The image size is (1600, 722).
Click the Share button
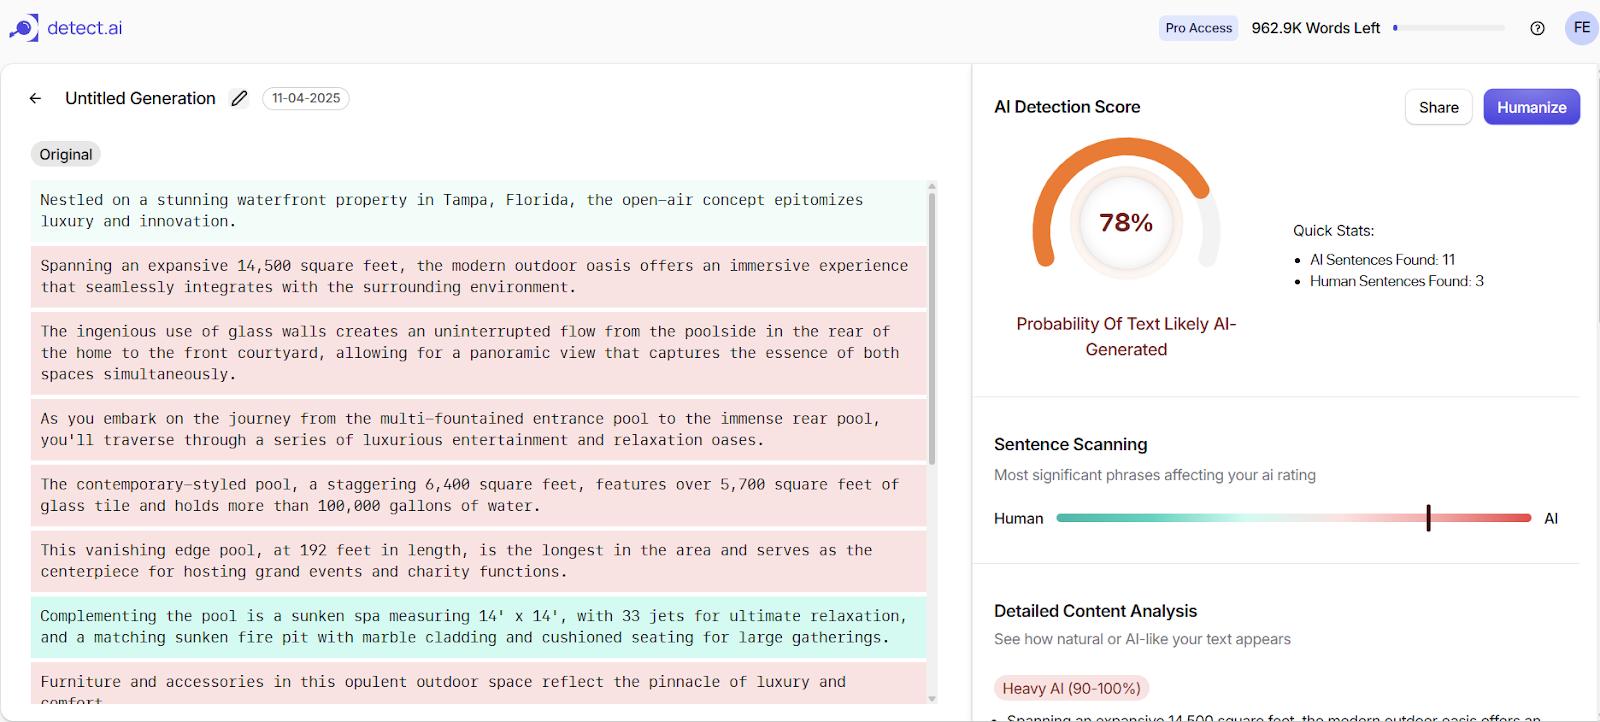tap(1438, 107)
